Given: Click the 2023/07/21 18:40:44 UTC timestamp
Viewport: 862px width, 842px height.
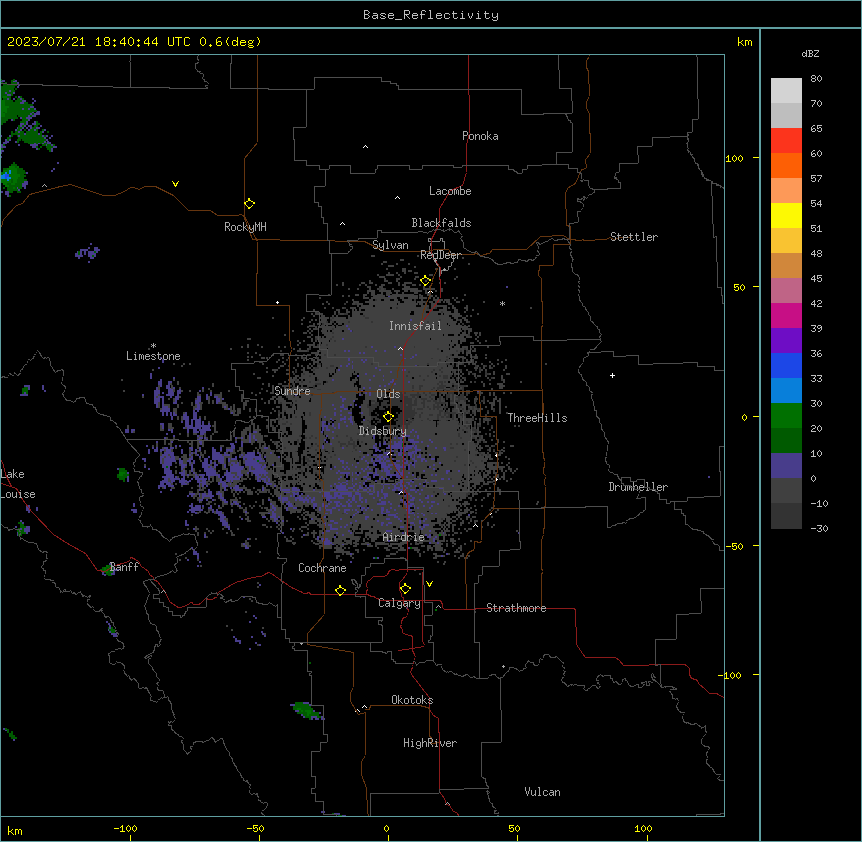Looking at the screenshot, I should click(99, 42).
